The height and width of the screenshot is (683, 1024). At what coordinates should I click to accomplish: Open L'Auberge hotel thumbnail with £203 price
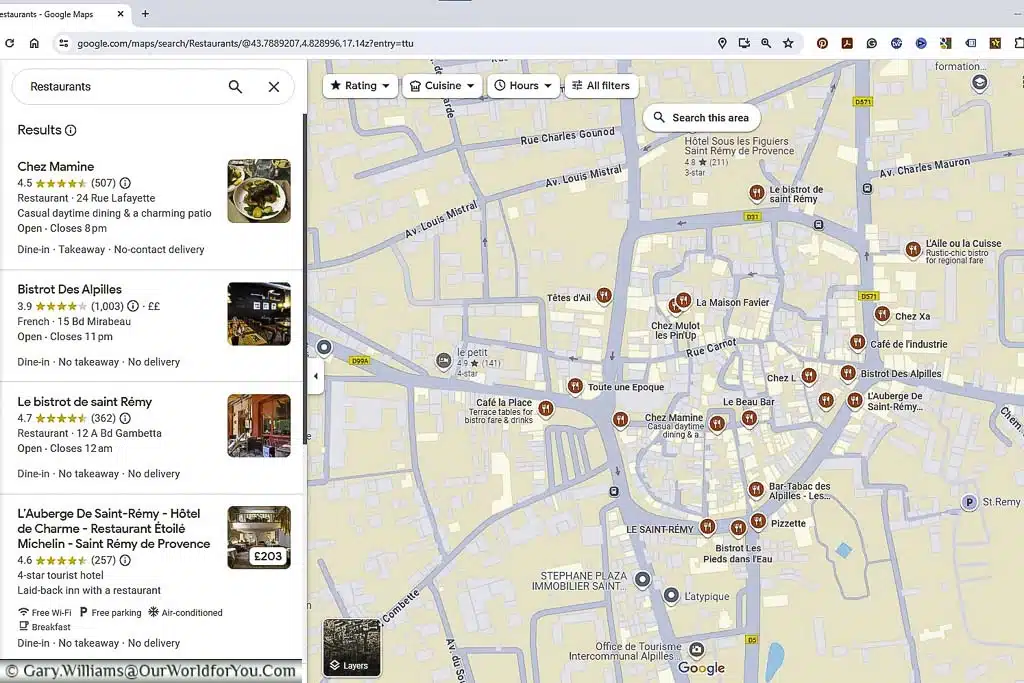(x=259, y=537)
